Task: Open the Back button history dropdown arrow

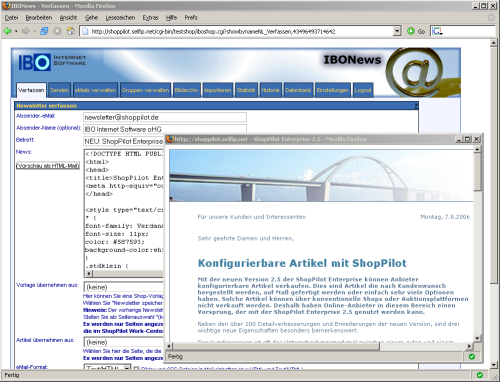Action: click(16, 31)
